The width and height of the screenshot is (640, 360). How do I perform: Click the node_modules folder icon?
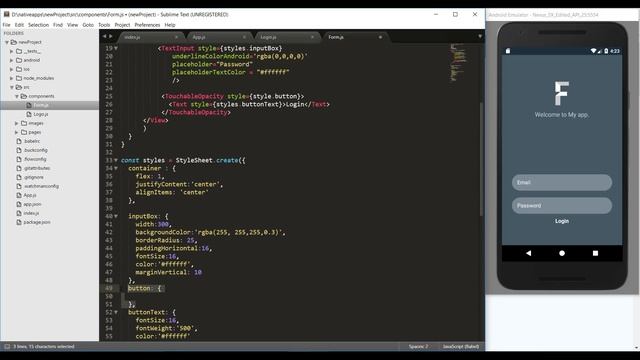coord(19,78)
